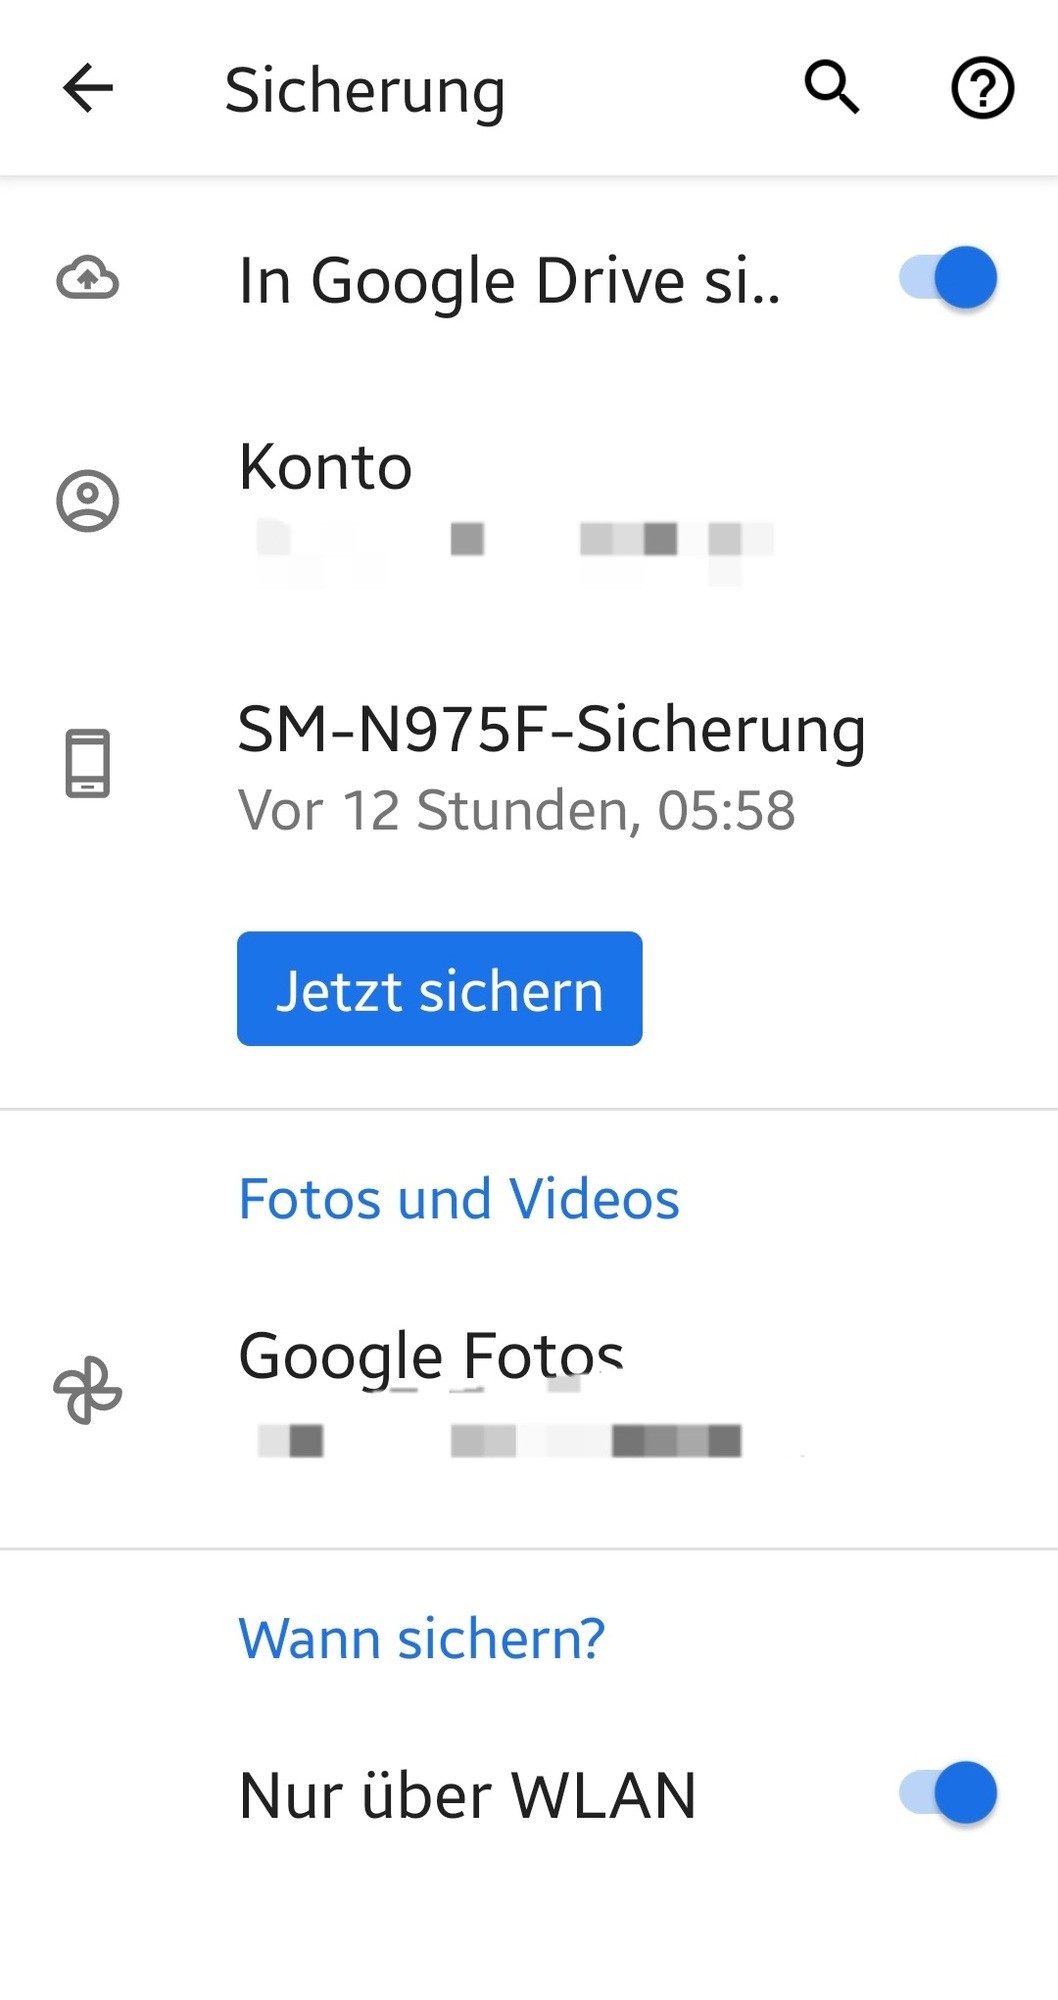Tap the Nur über WLAN label
The image size is (1058, 2000).
coord(467,1795)
